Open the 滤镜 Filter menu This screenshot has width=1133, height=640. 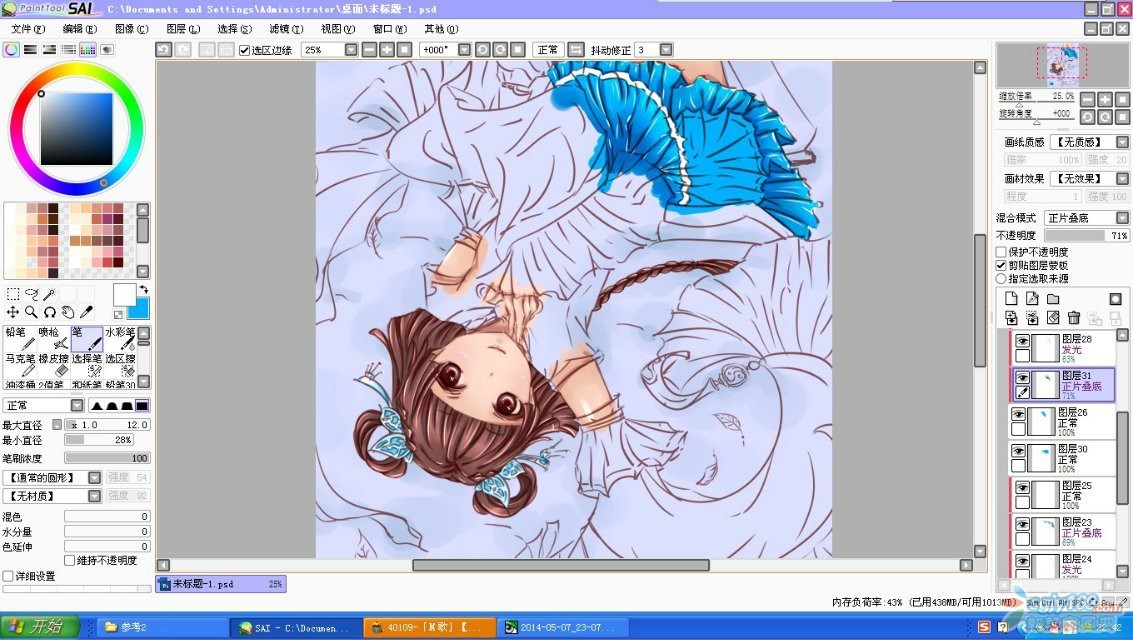pyautogui.click(x=286, y=29)
